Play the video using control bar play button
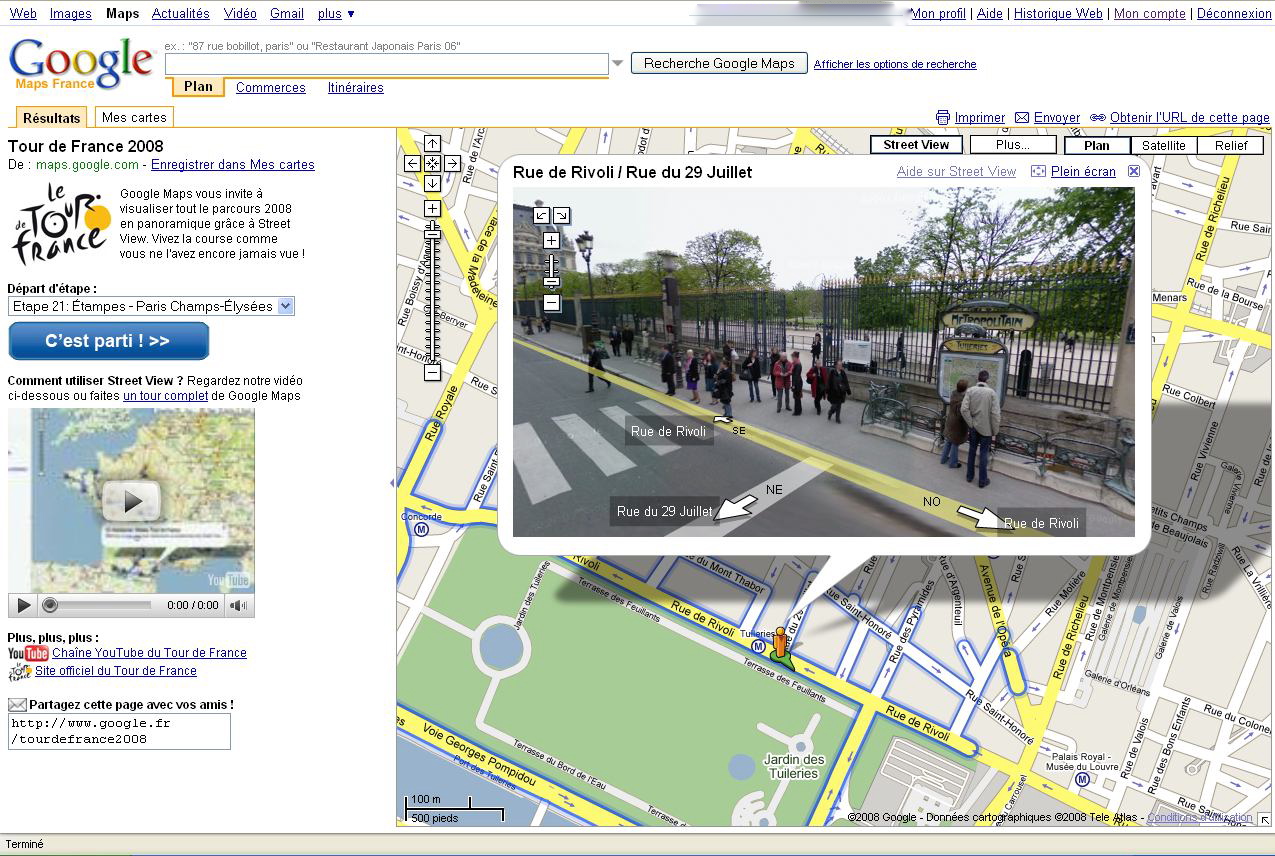The width and height of the screenshot is (1275, 856). coord(23,605)
